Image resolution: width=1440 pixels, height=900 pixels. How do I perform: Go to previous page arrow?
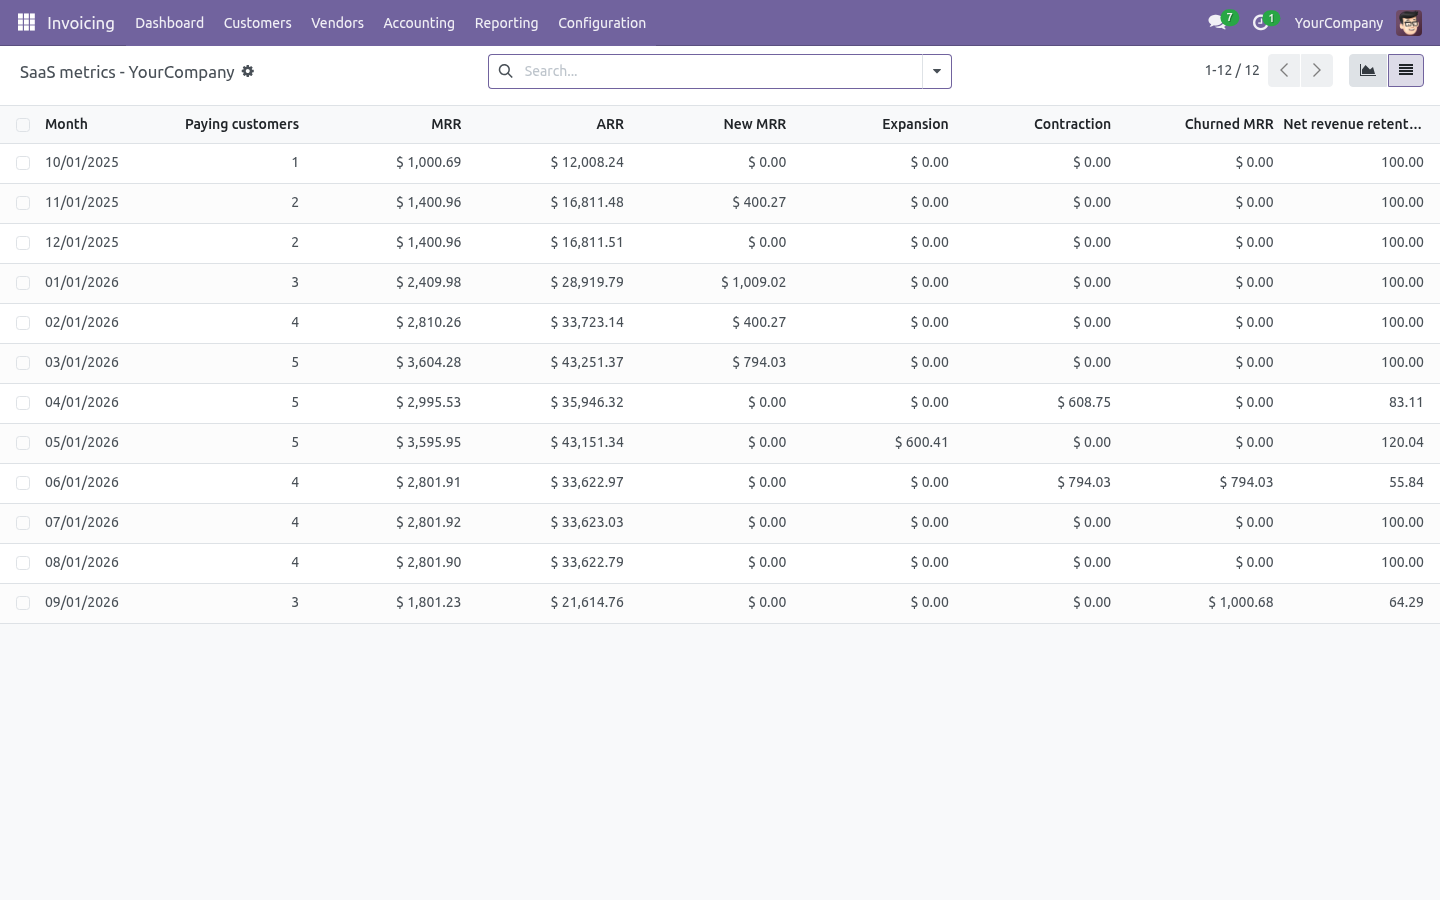pos(1284,70)
